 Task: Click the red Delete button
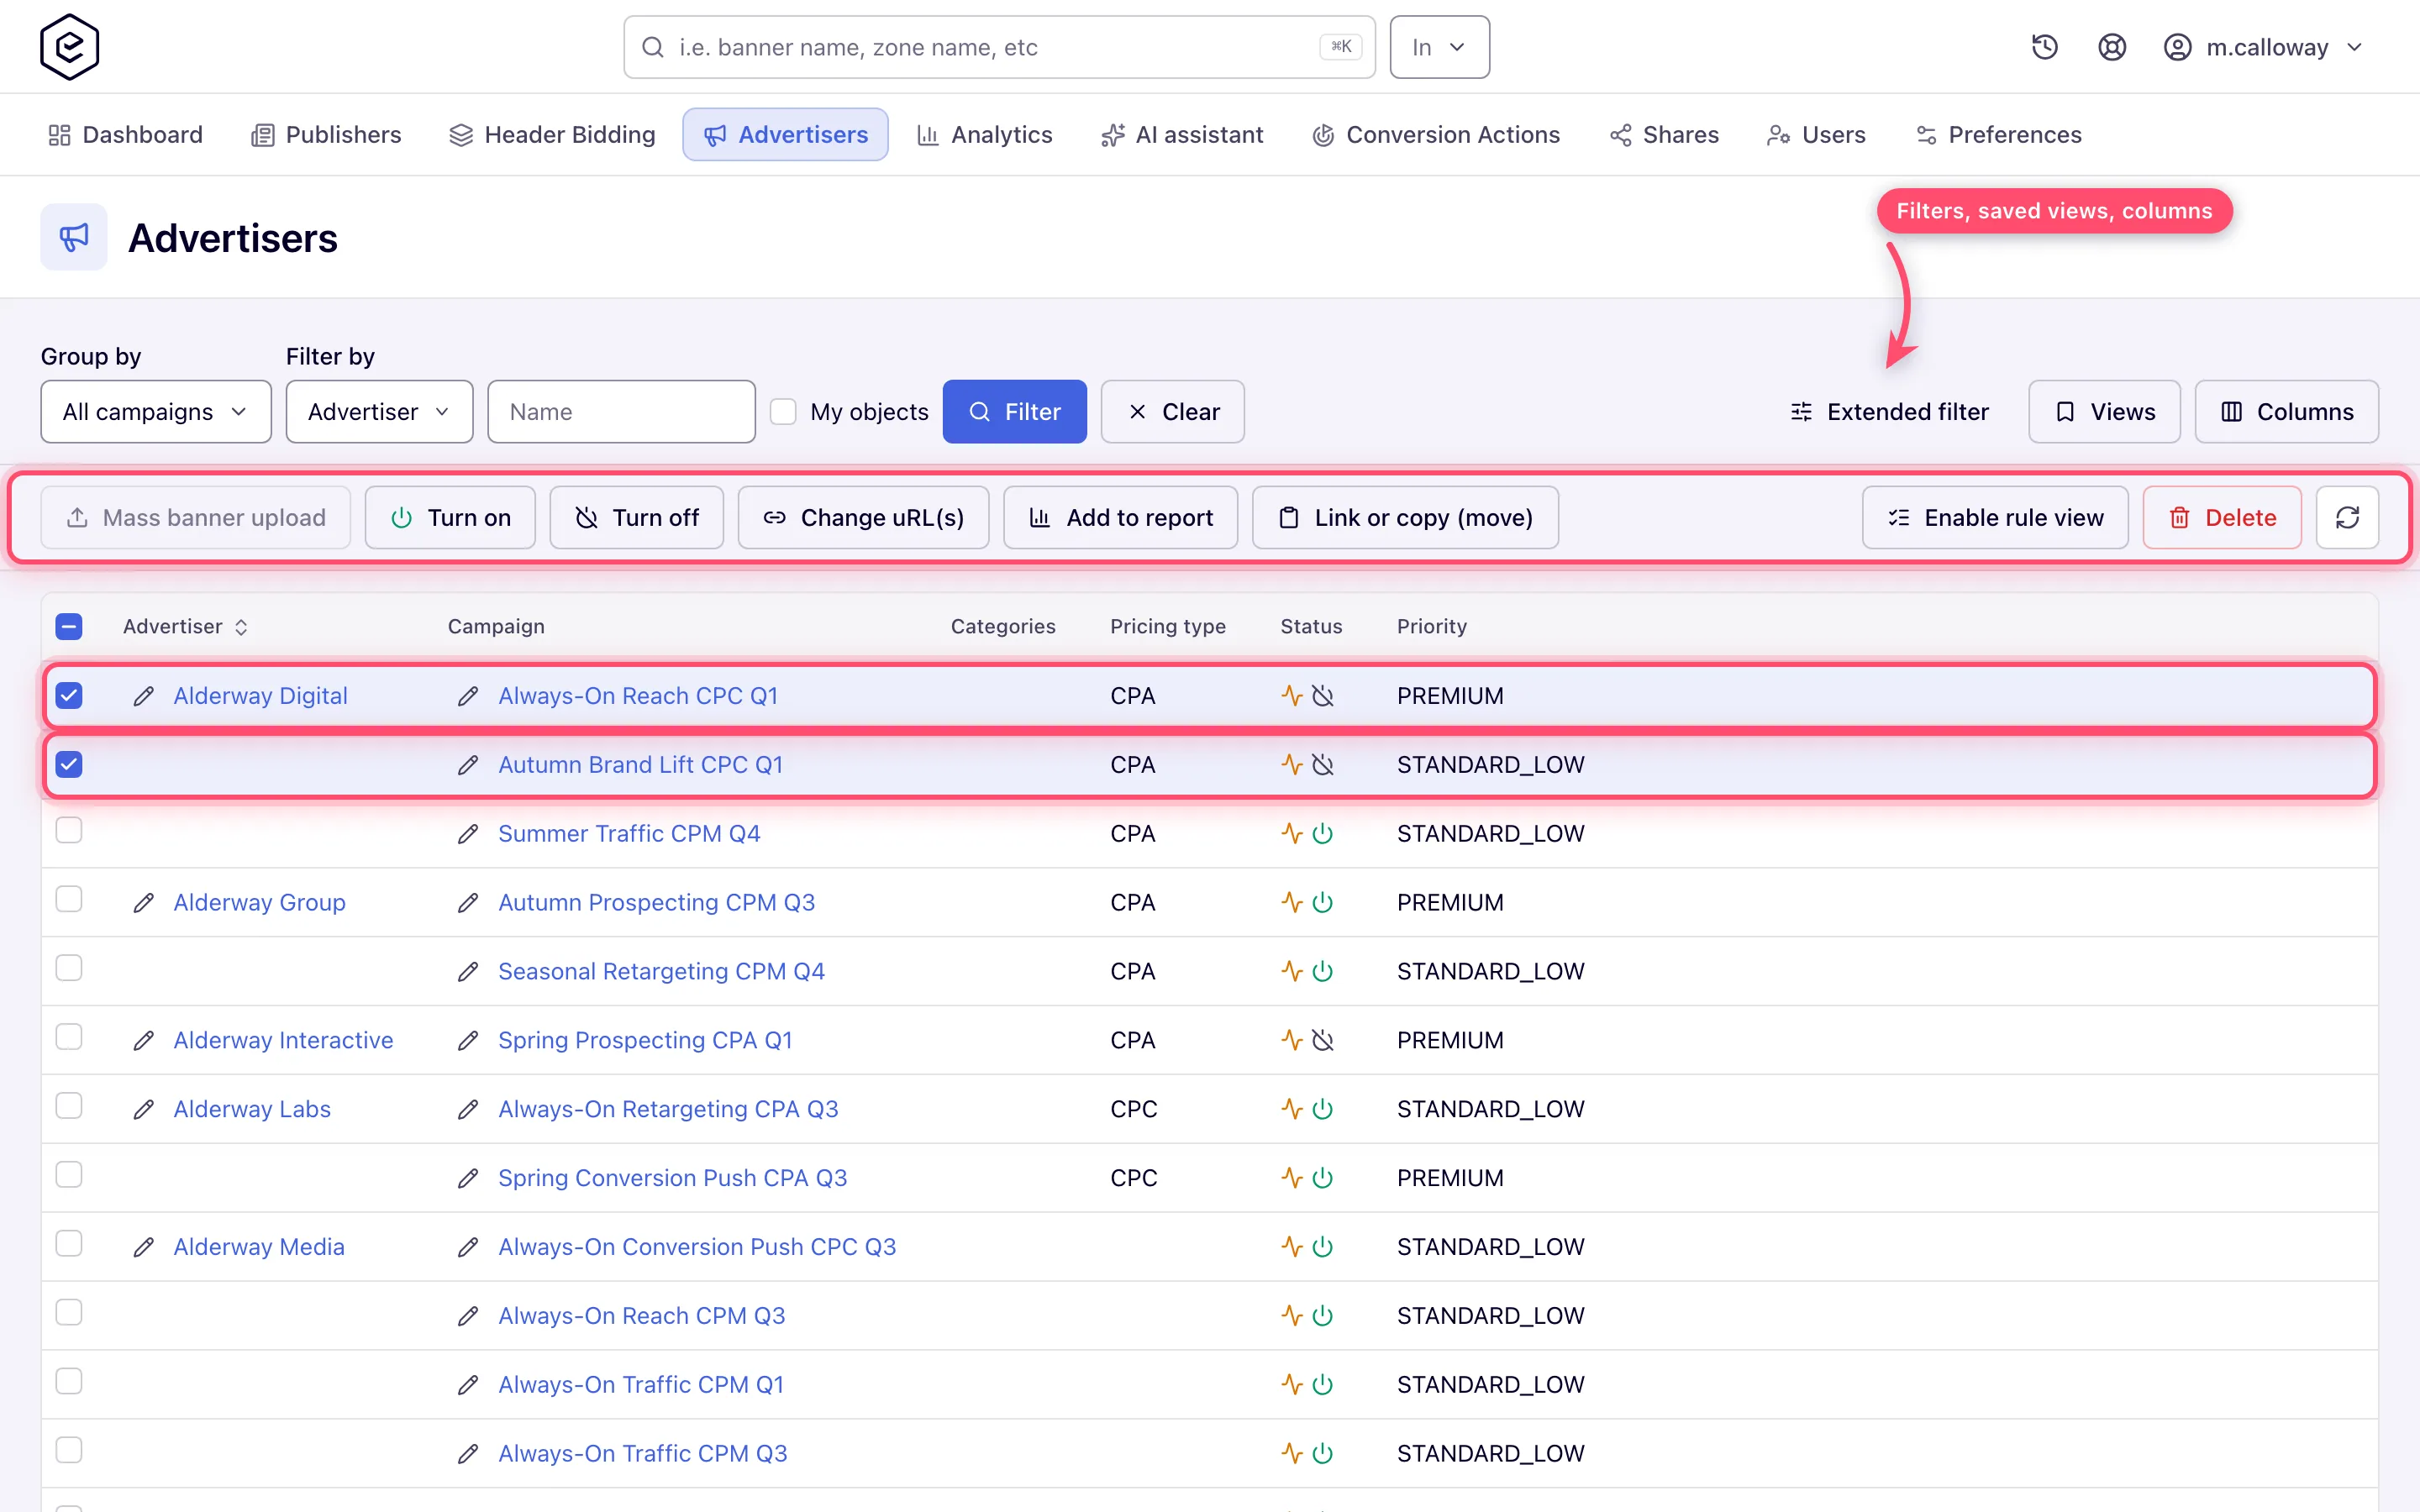[2222, 517]
